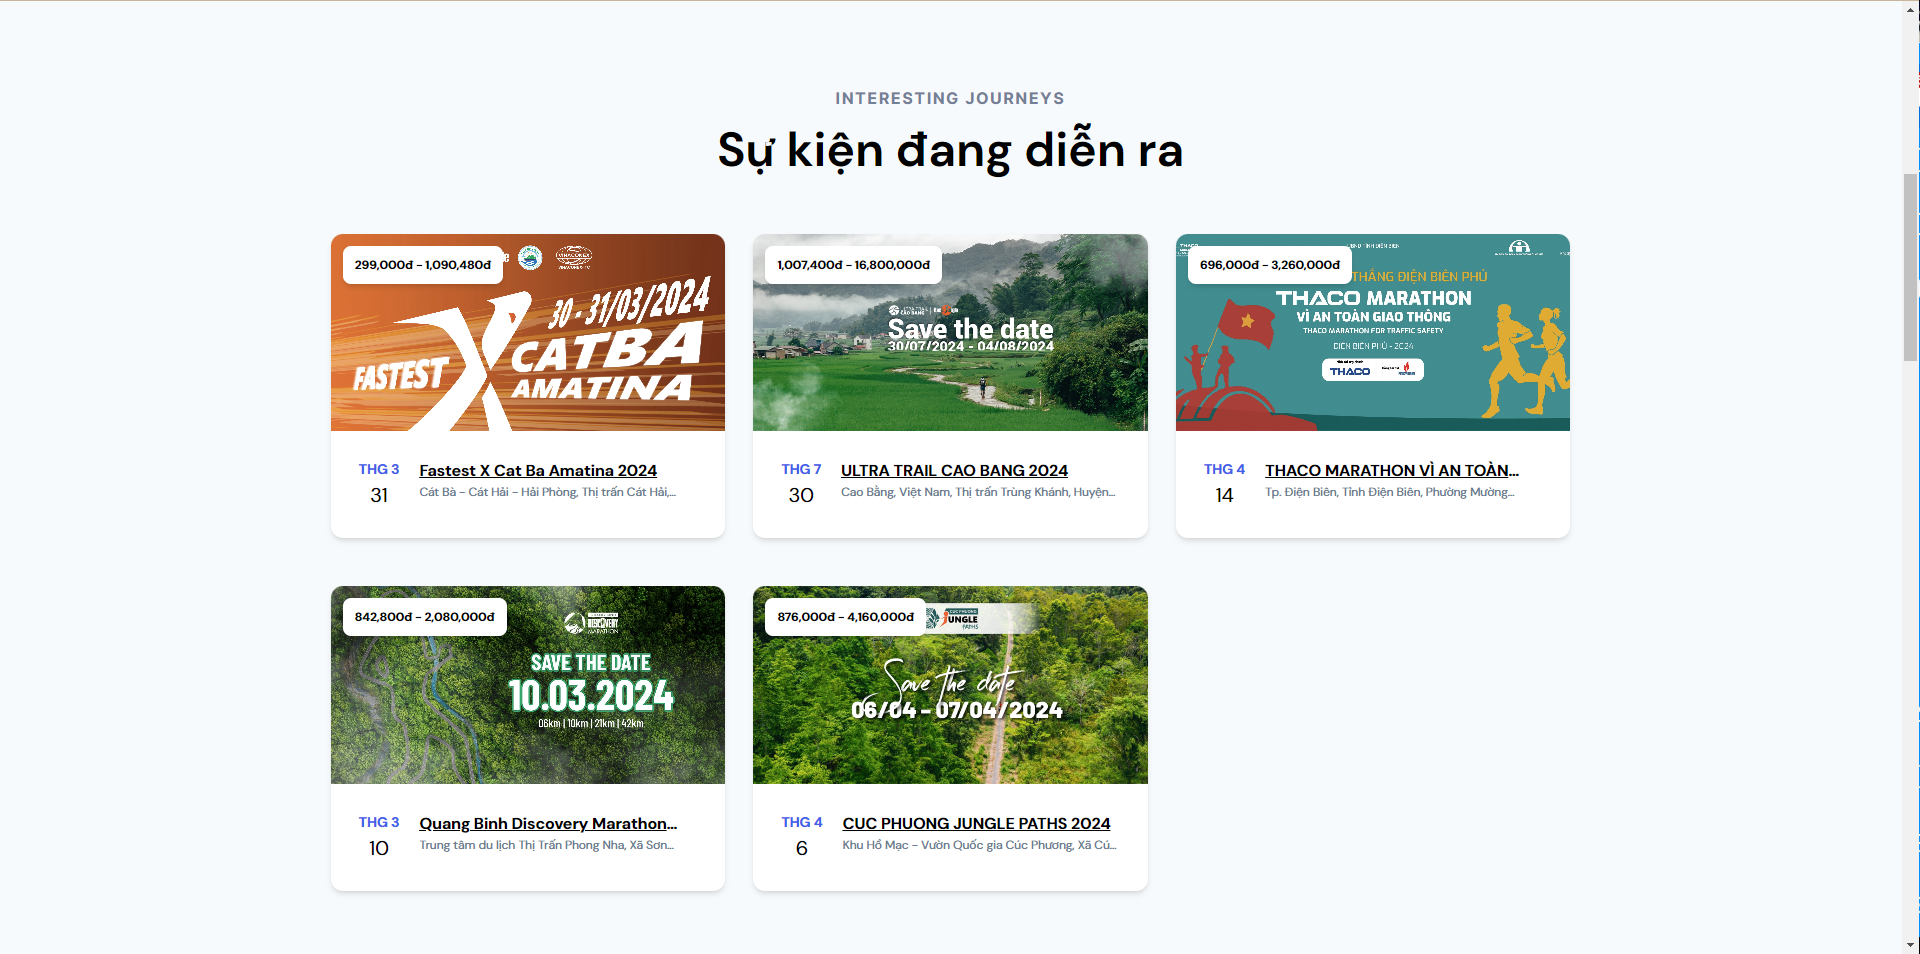The height and width of the screenshot is (954, 1920).
Task: Click the THACO Marathon banner image
Action: [1373, 333]
